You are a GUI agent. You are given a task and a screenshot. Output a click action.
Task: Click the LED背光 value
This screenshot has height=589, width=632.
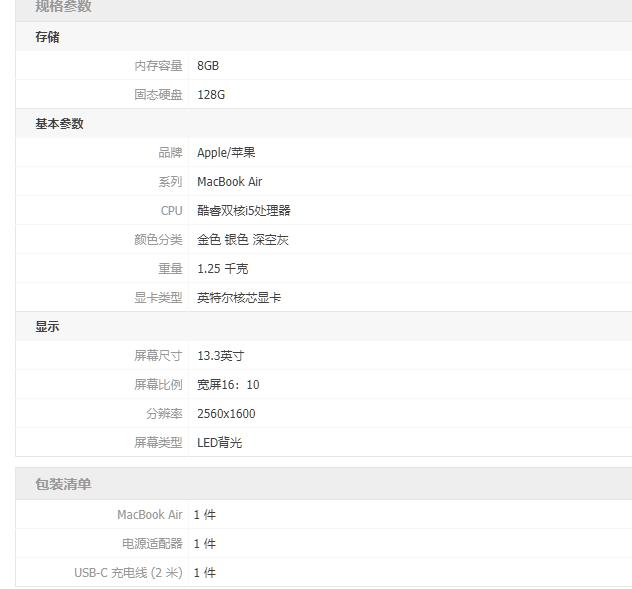click(219, 443)
